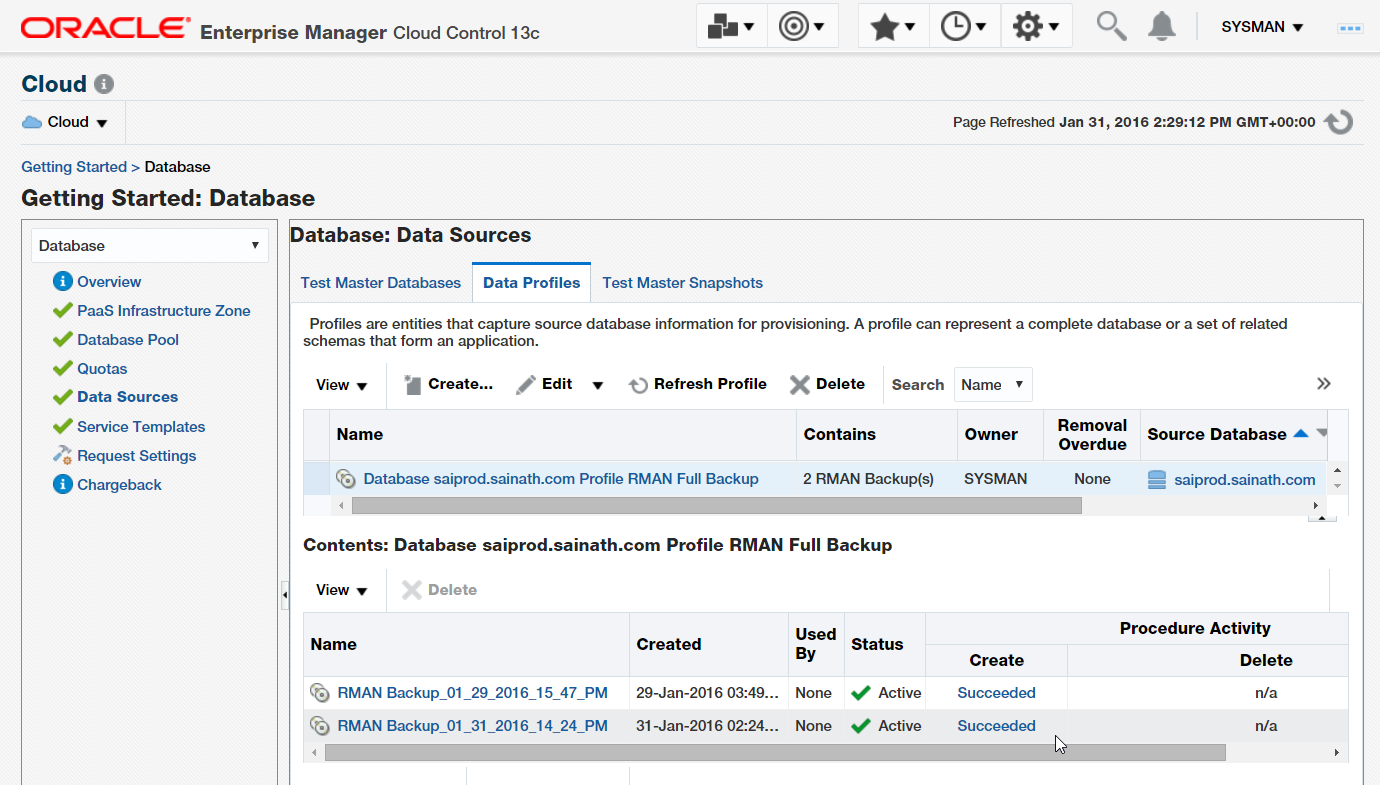Image resolution: width=1380 pixels, height=785 pixels.
Task: Expand the toolbar overflow chevron
Action: [1324, 384]
